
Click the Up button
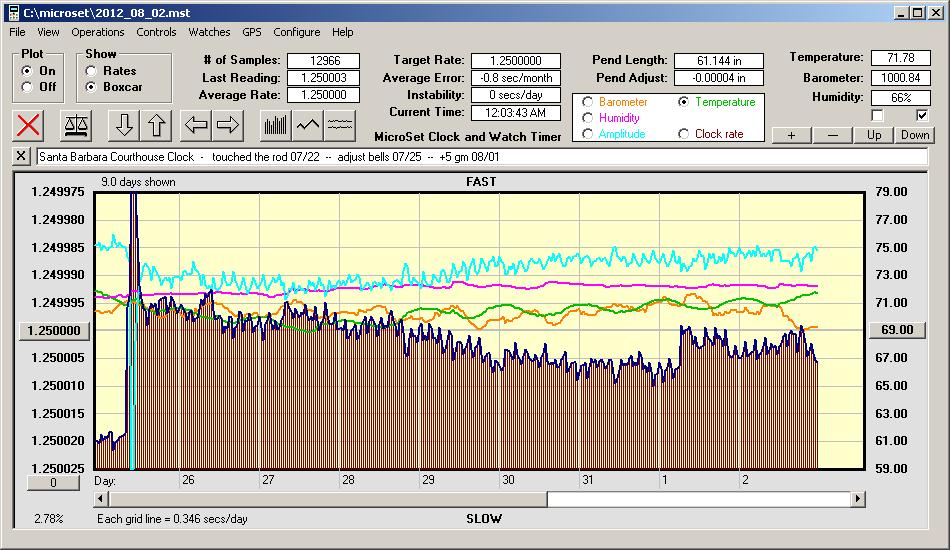click(874, 135)
